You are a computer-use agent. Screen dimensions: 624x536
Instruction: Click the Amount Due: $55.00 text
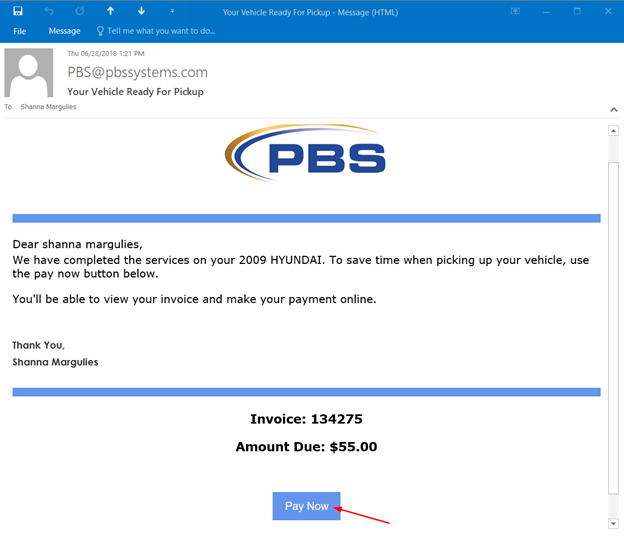click(306, 447)
